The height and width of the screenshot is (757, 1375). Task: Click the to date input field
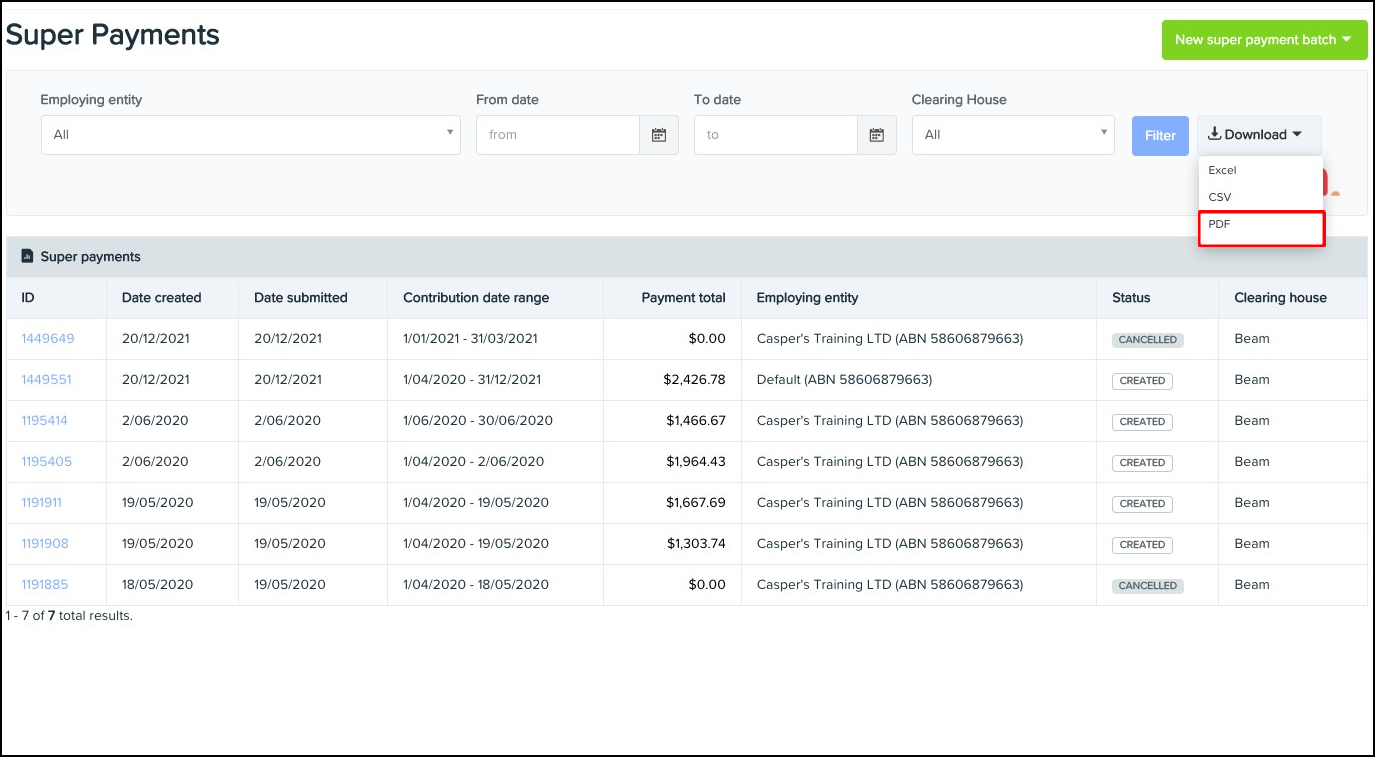click(x=777, y=135)
